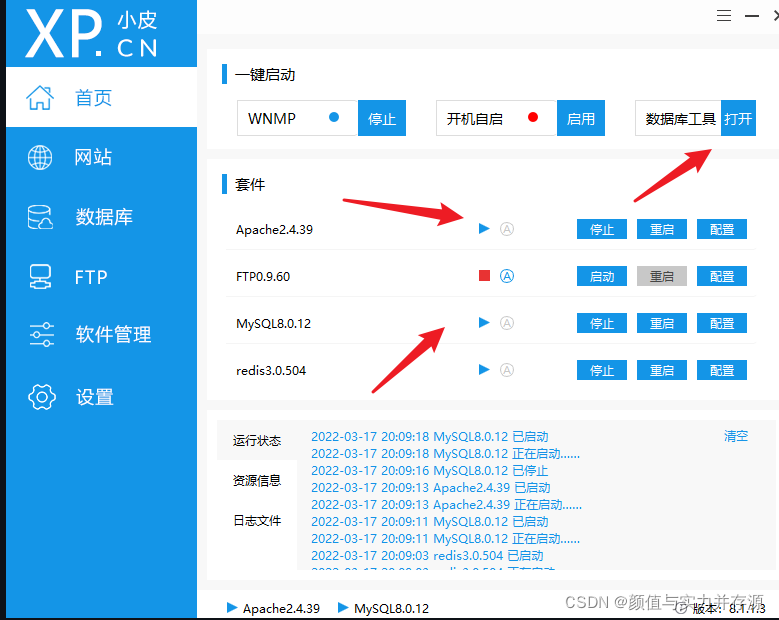
Task: Open Apache2.4.39 配置 settings
Action: [x=722, y=229]
